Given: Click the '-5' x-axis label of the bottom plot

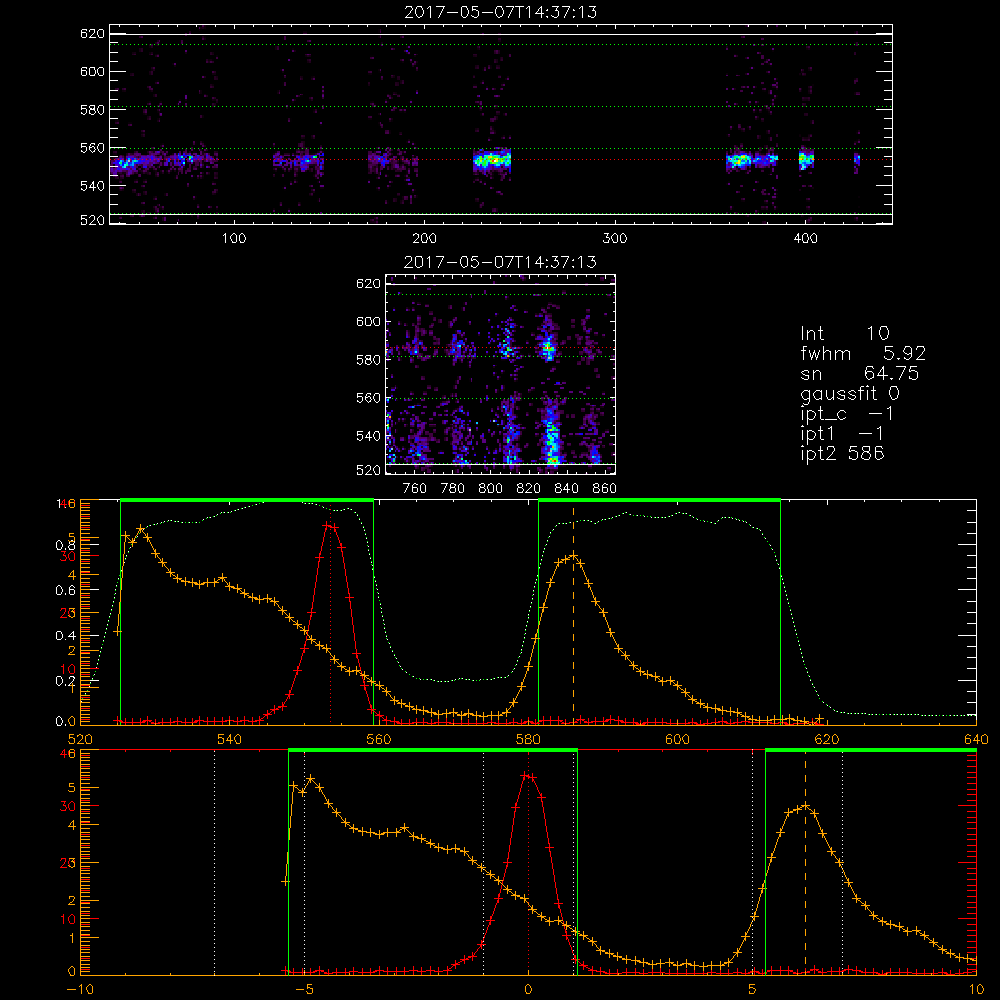Looking at the screenshot, I should point(305,990).
